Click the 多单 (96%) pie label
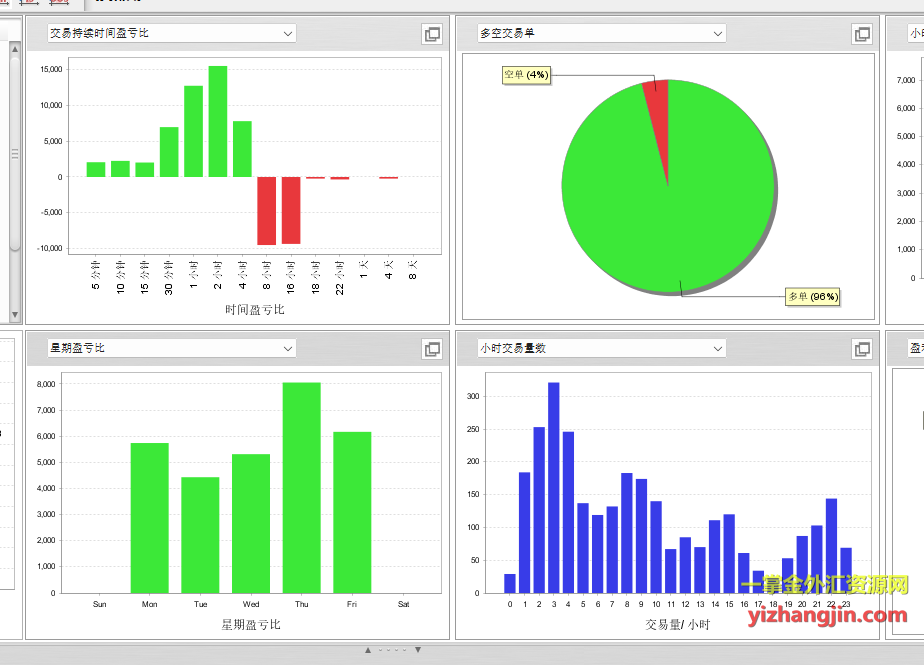 tap(813, 297)
